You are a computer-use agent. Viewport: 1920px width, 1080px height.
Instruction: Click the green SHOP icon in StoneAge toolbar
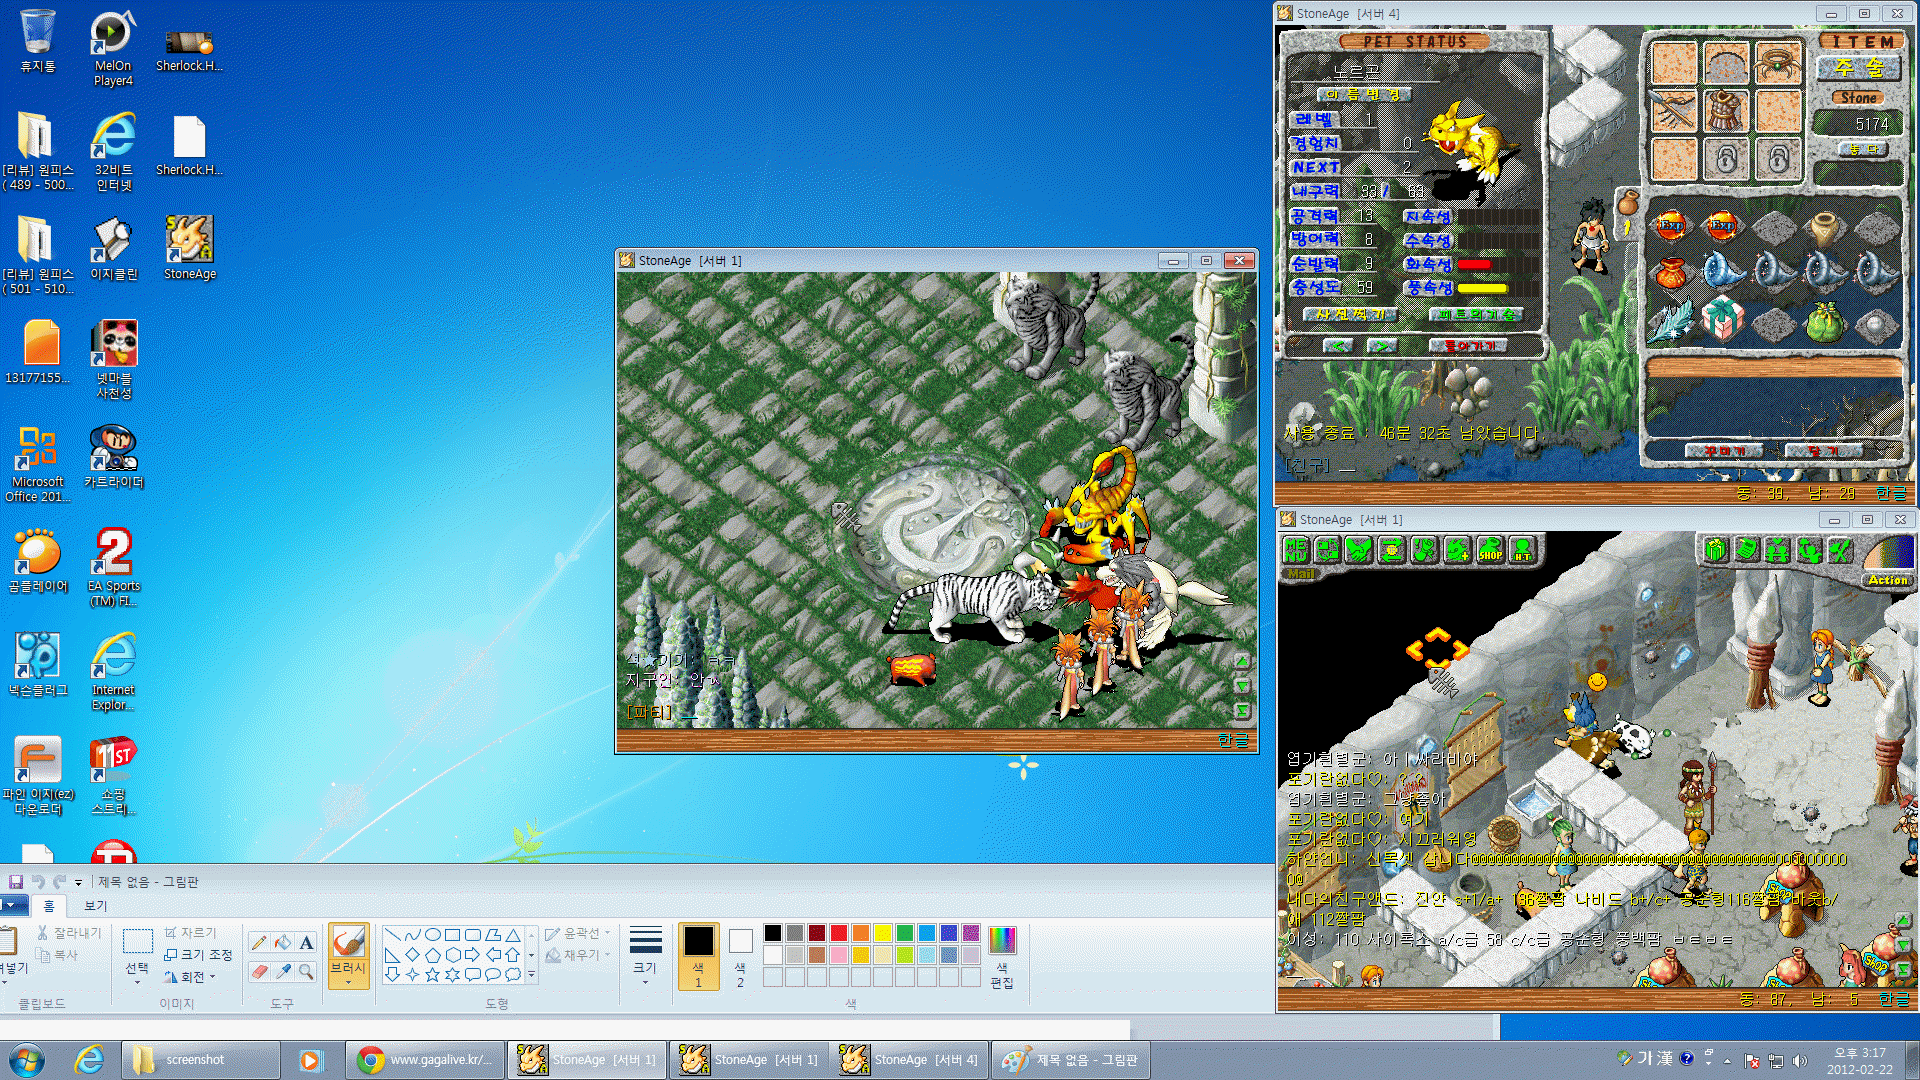pyautogui.click(x=1490, y=549)
